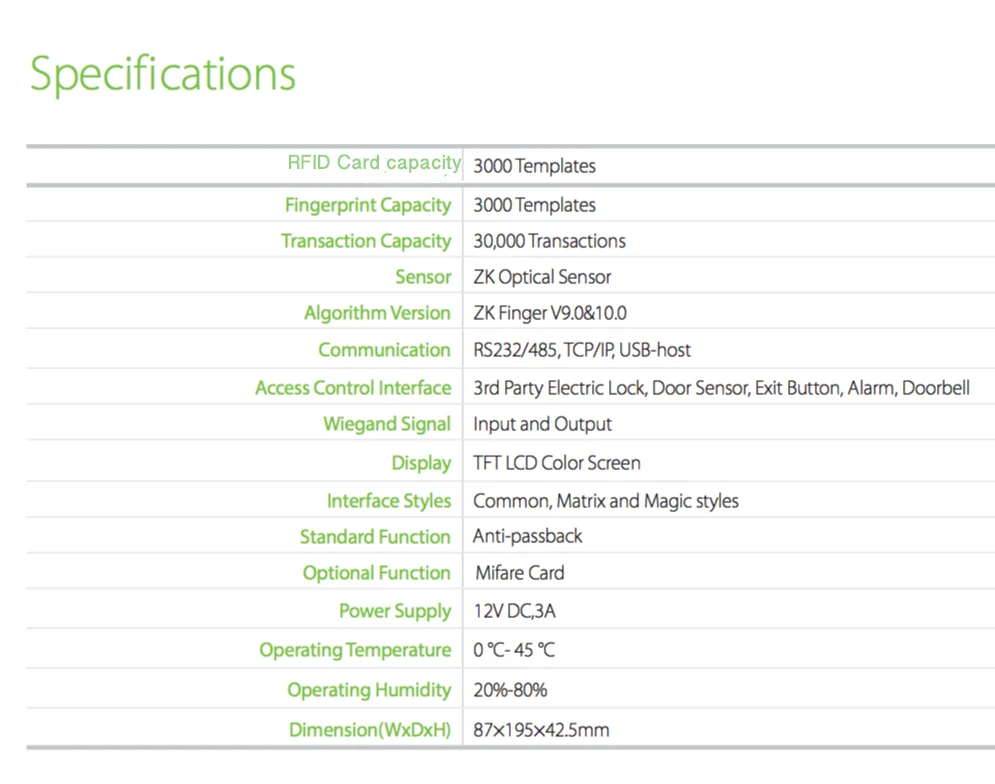995x784 pixels.
Task: Select the "Input and Output" value
Action: tap(543, 424)
